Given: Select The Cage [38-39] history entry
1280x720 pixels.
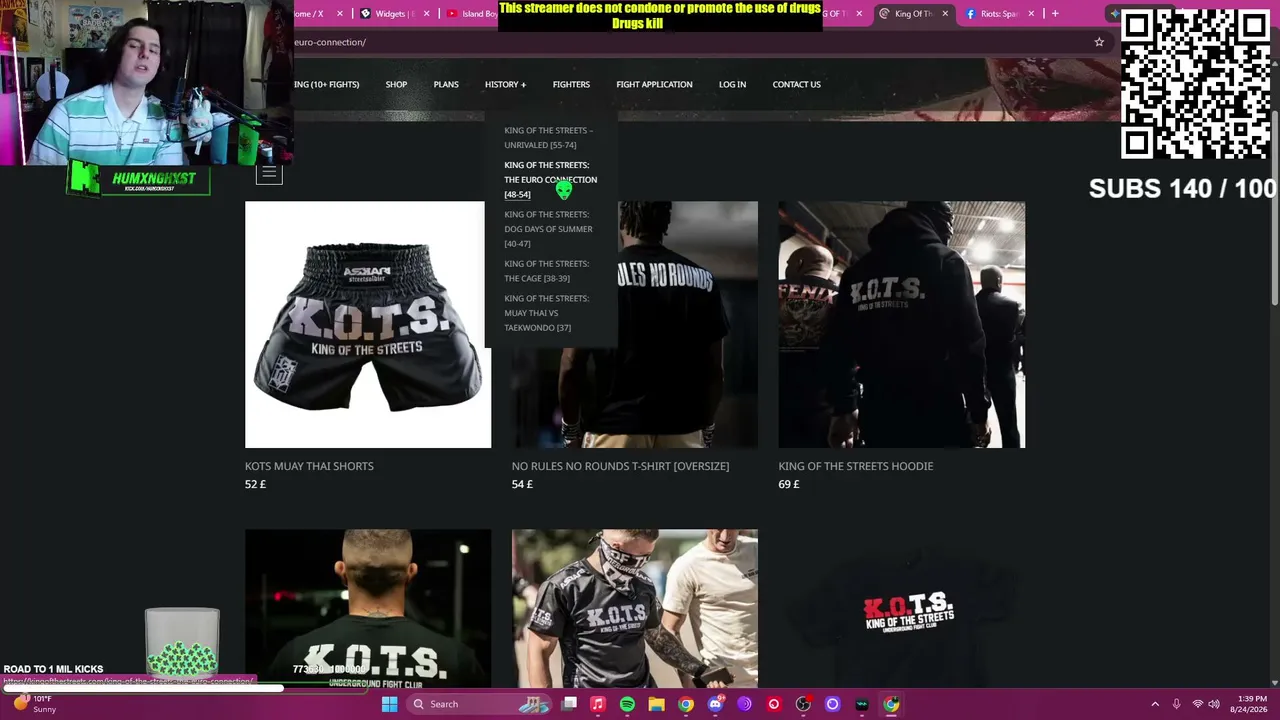Looking at the screenshot, I should pos(546,271).
